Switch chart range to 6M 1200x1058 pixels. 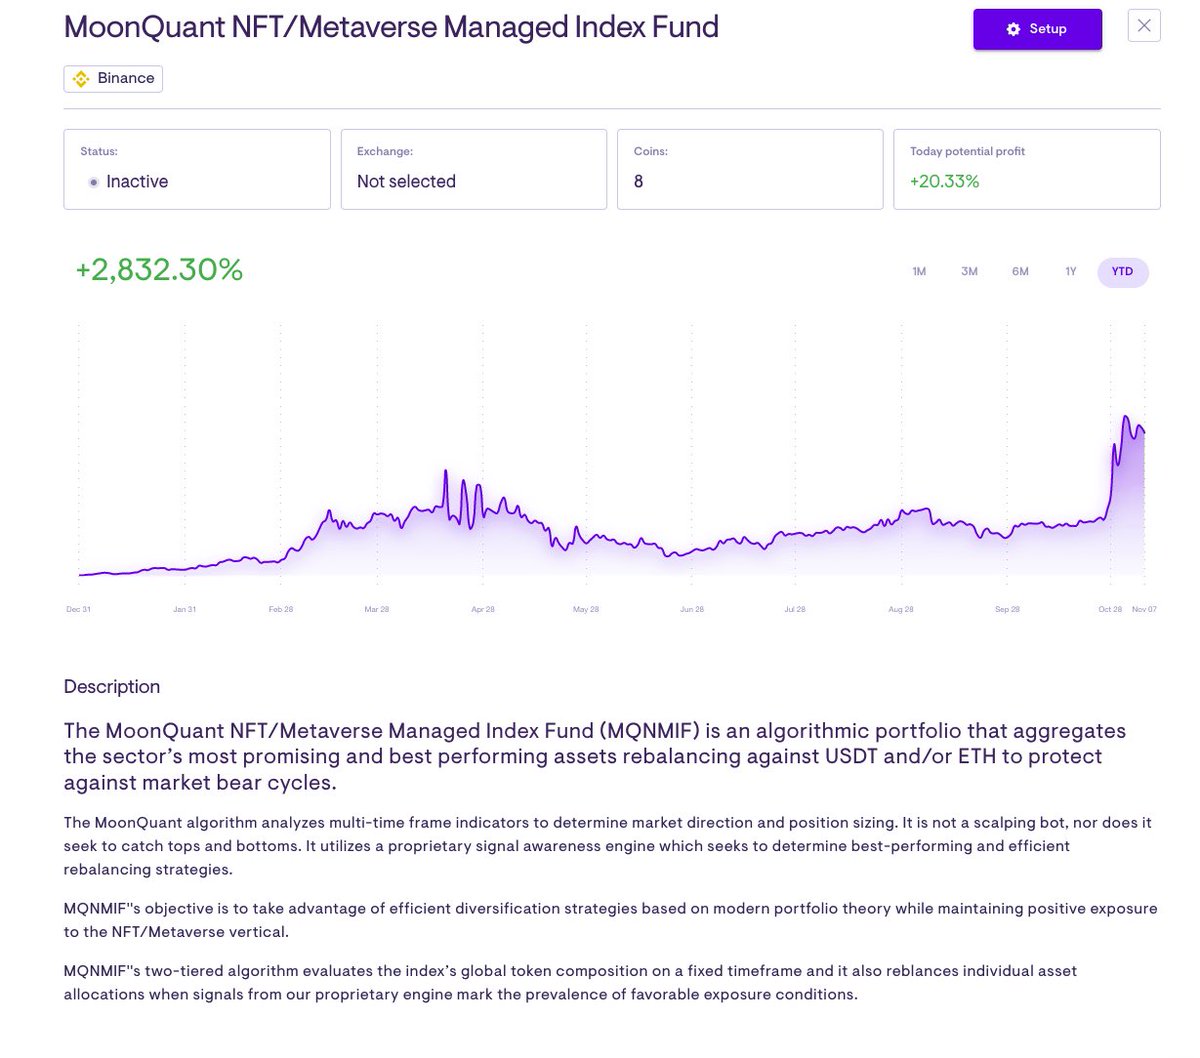pos(1020,272)
